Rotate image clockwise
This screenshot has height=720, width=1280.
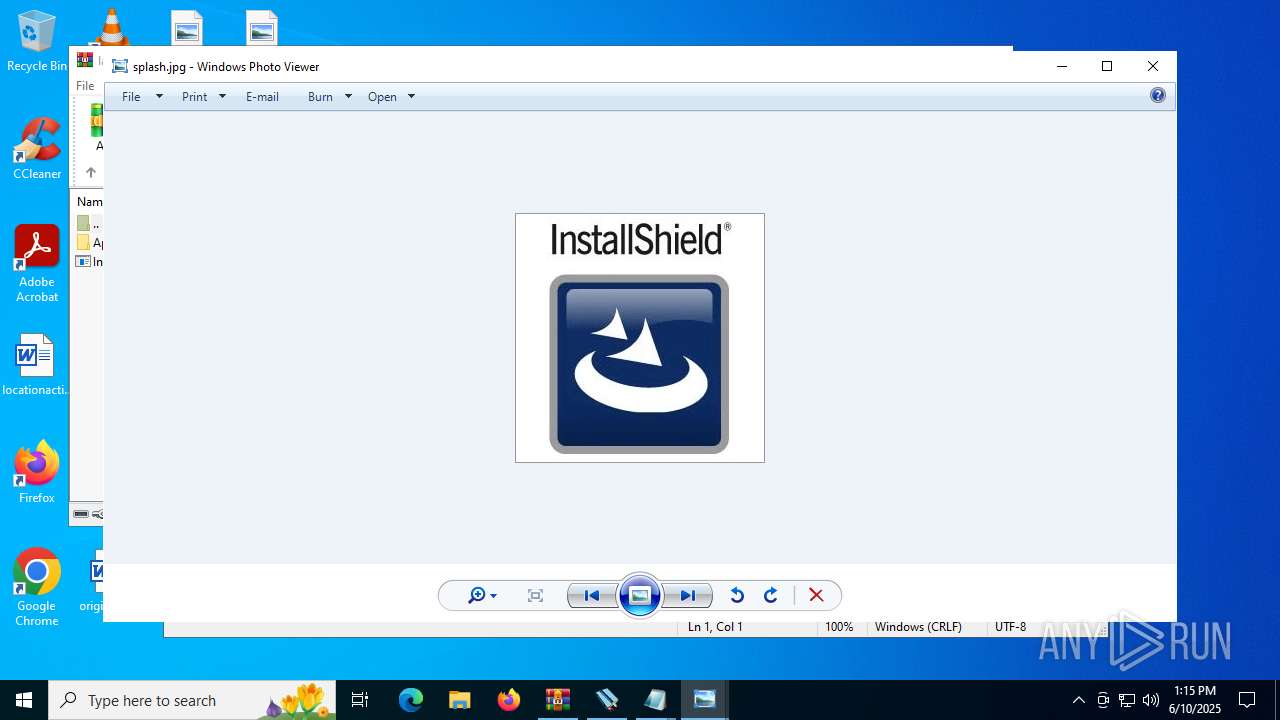(771, 596)
